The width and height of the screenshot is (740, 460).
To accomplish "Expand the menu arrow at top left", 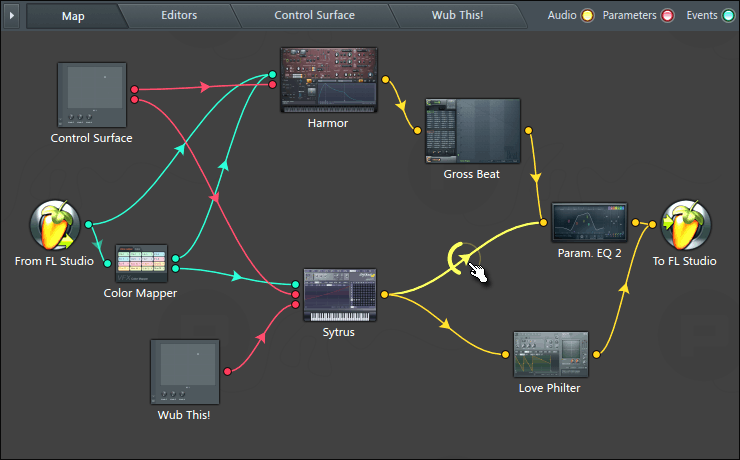I will click(12, 16).
